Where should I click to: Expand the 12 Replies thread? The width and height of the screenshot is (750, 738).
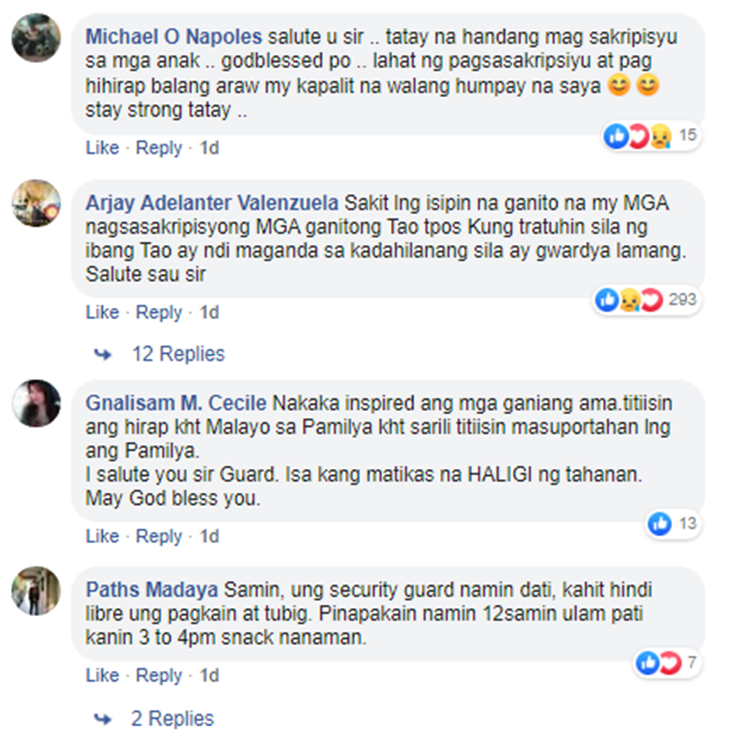(x=178, y=354)
